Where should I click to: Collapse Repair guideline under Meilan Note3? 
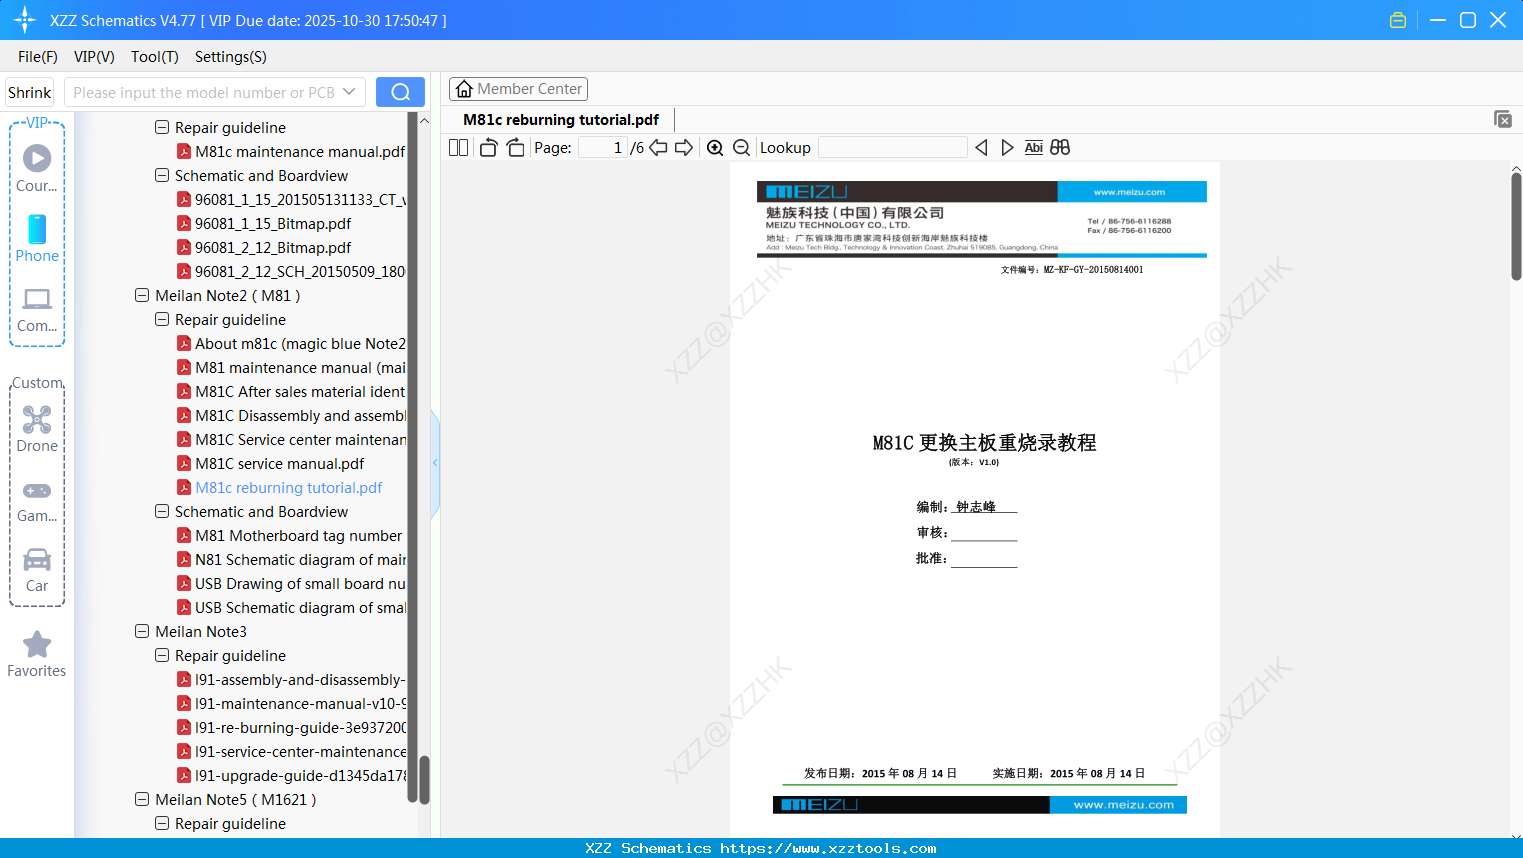point(161,655)
